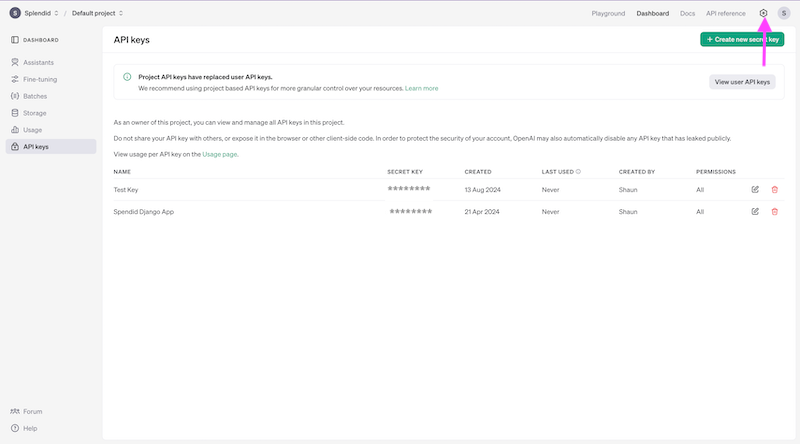This screenshot has height=444, width=800.
Task: Click the Usage chart icon
Action: pyautogui.click(x=15, y=130)
